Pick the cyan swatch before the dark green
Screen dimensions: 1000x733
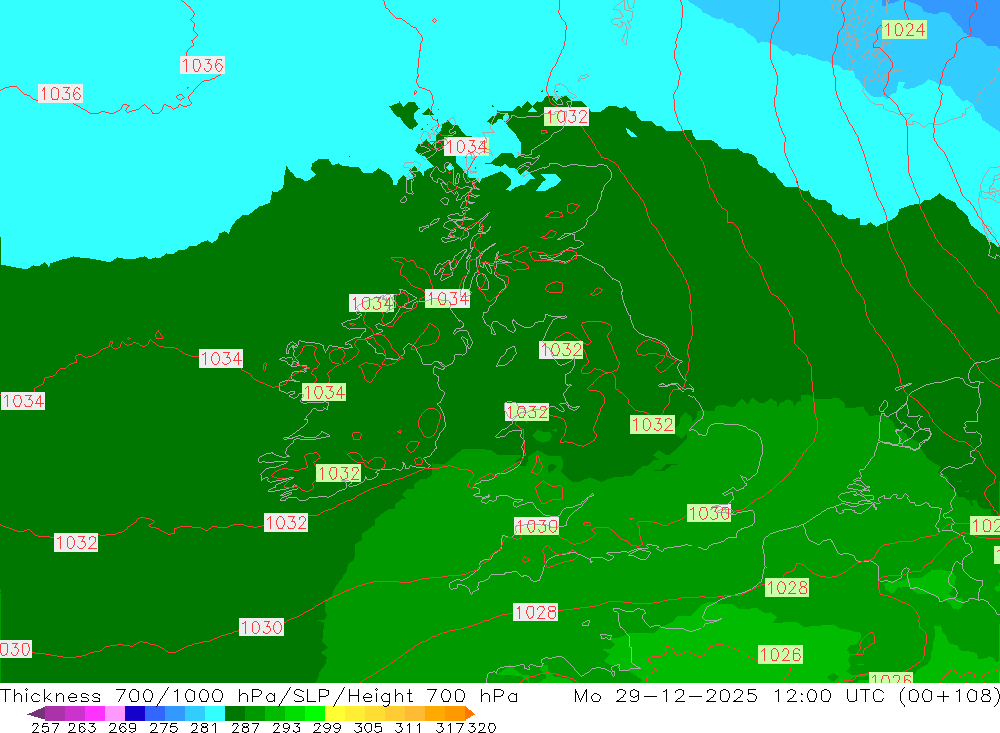coord(215,713)
